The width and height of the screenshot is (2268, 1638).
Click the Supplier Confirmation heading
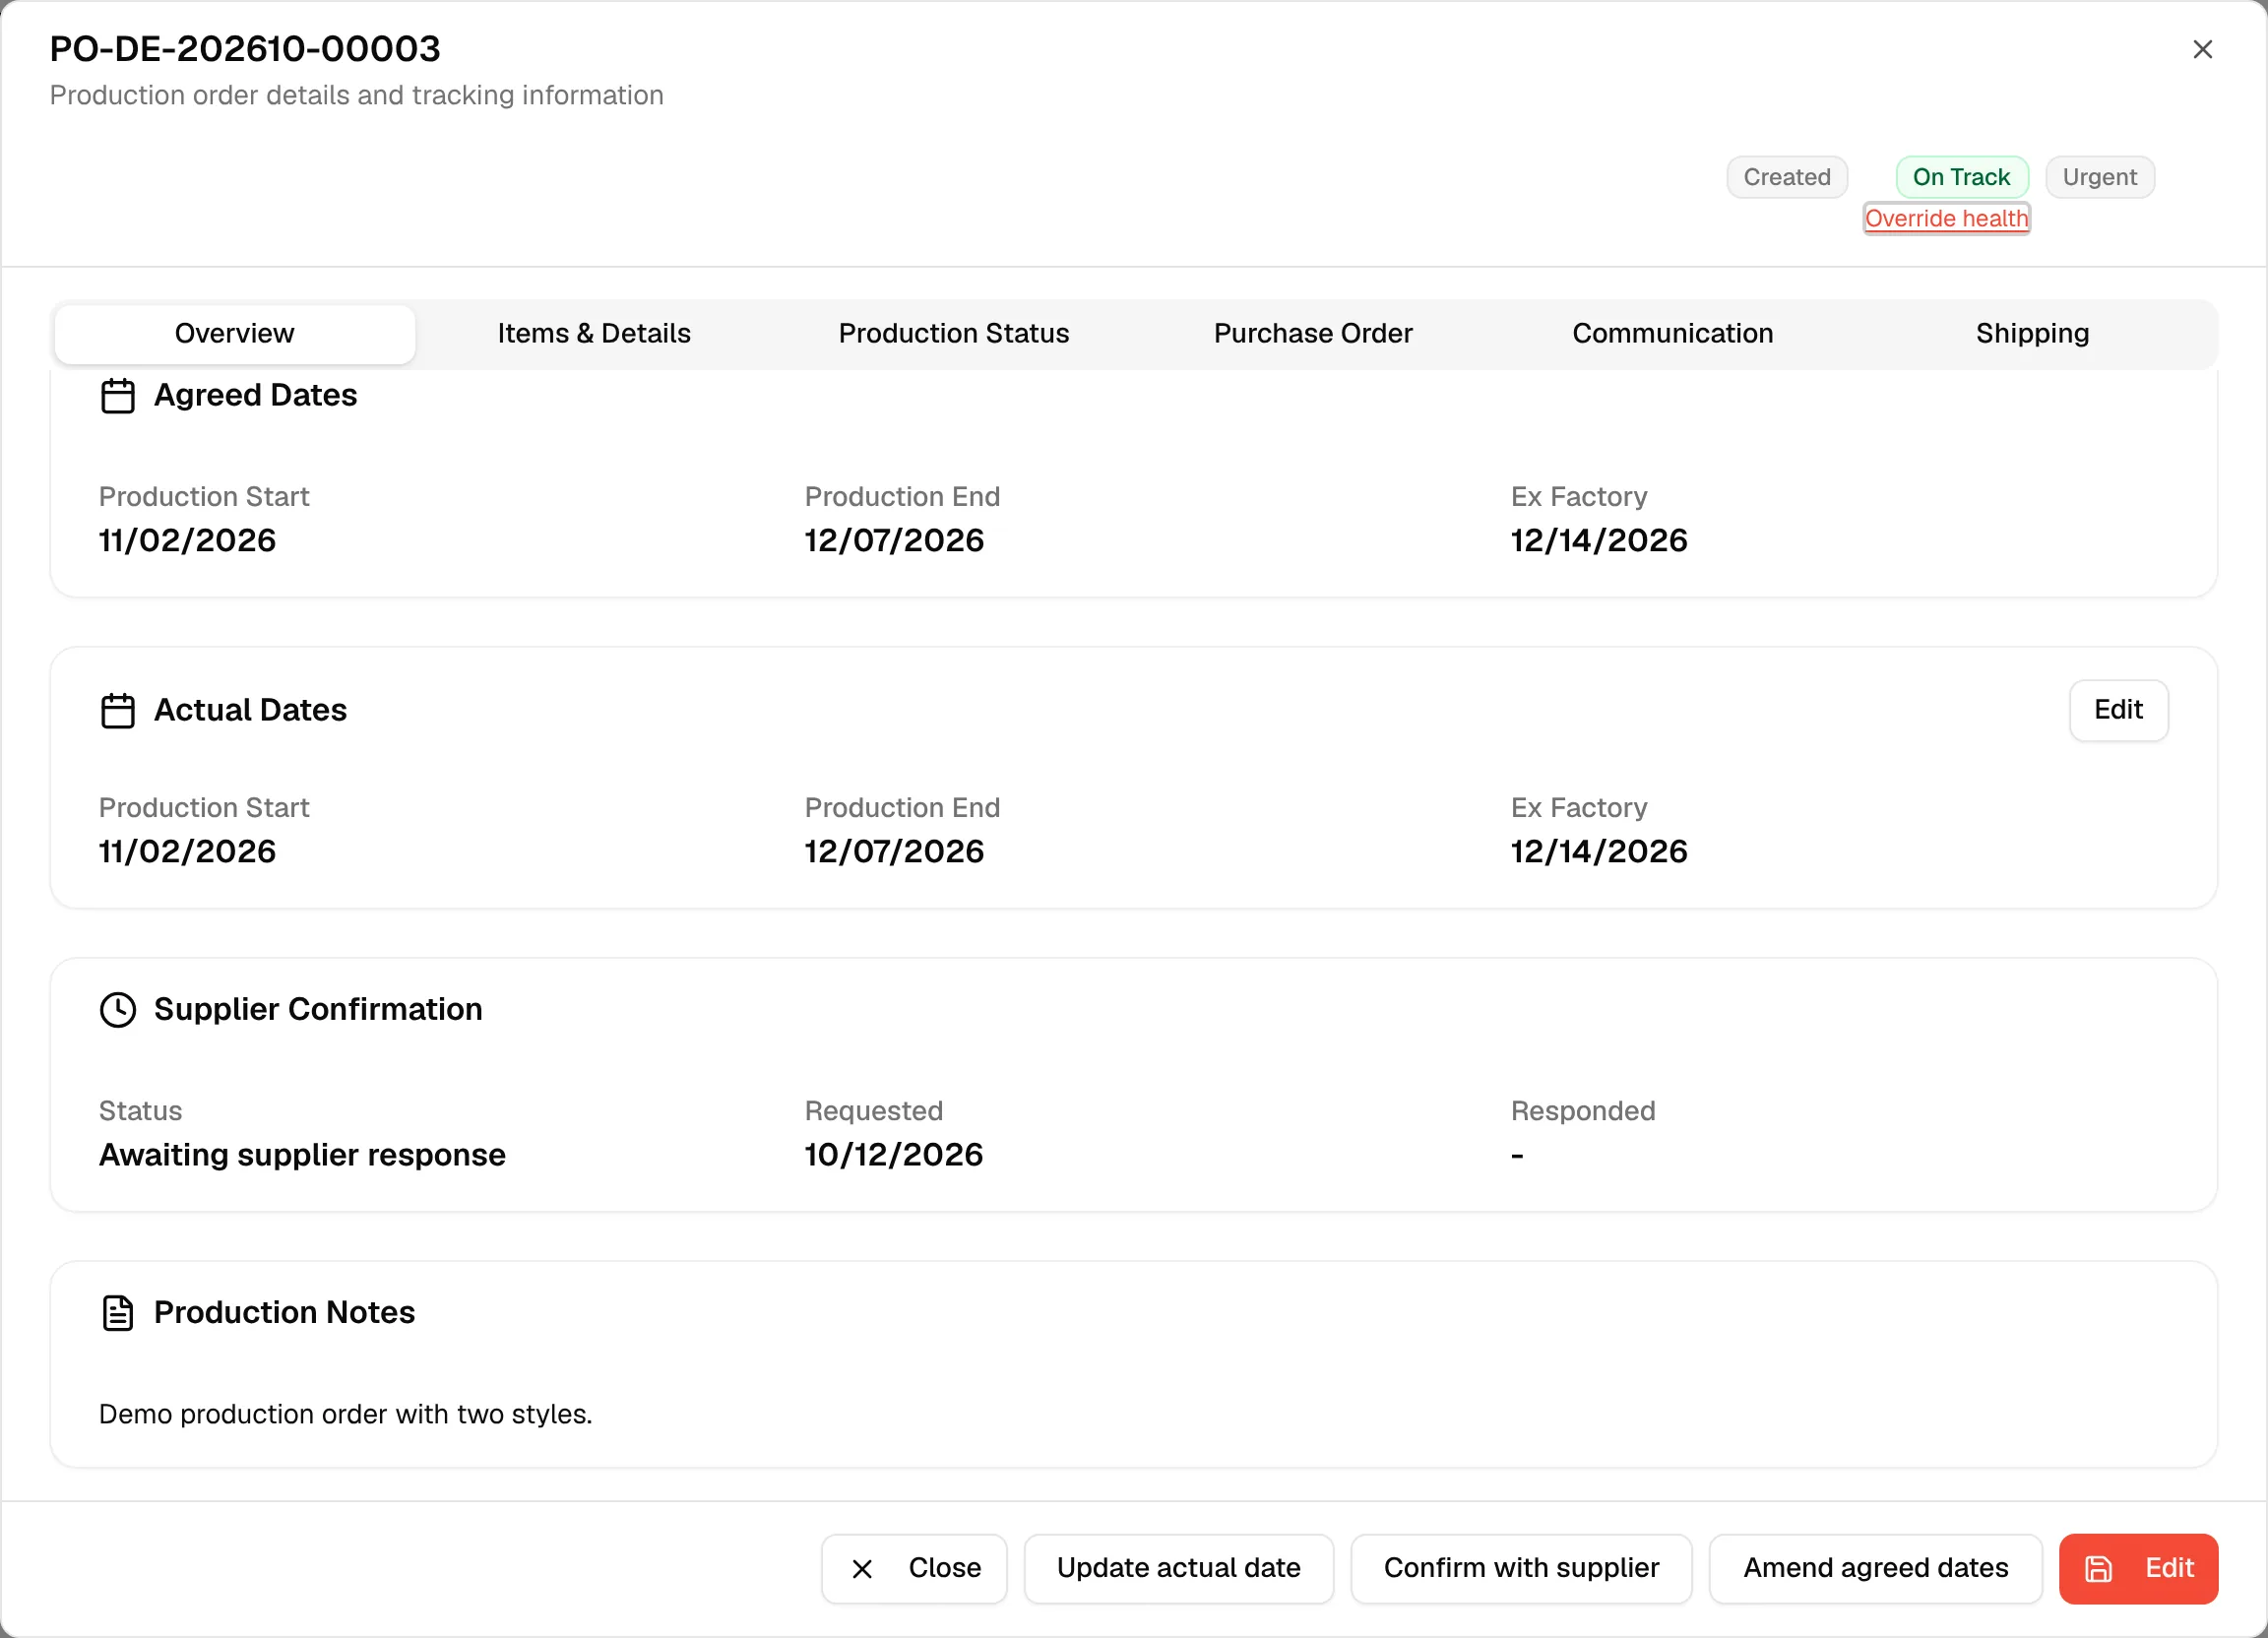[x=318, y=1010]
